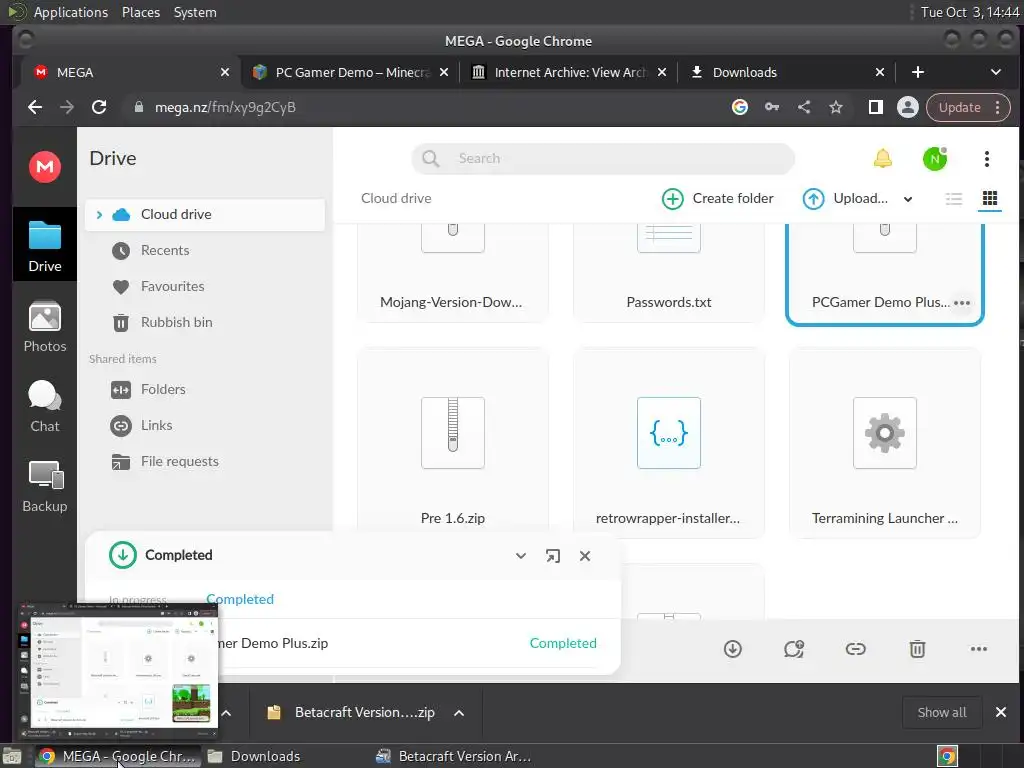Switch to Downloads browser tab
The image size is (1024, 768).
[x=786, y=72]
